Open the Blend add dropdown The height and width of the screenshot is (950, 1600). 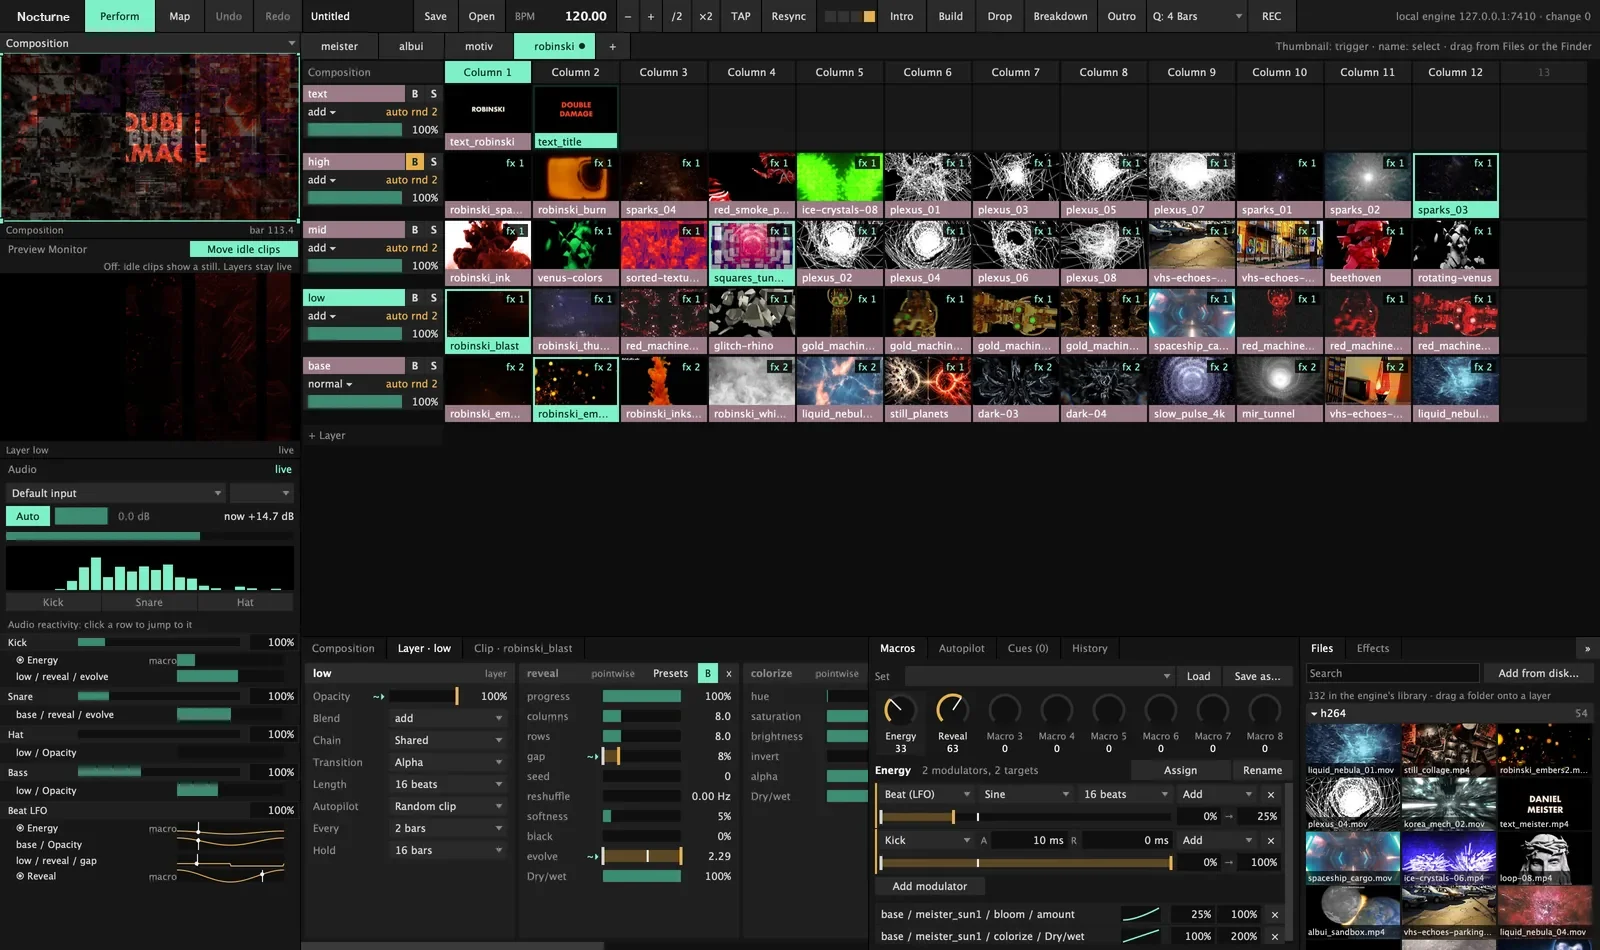point(448,718)
